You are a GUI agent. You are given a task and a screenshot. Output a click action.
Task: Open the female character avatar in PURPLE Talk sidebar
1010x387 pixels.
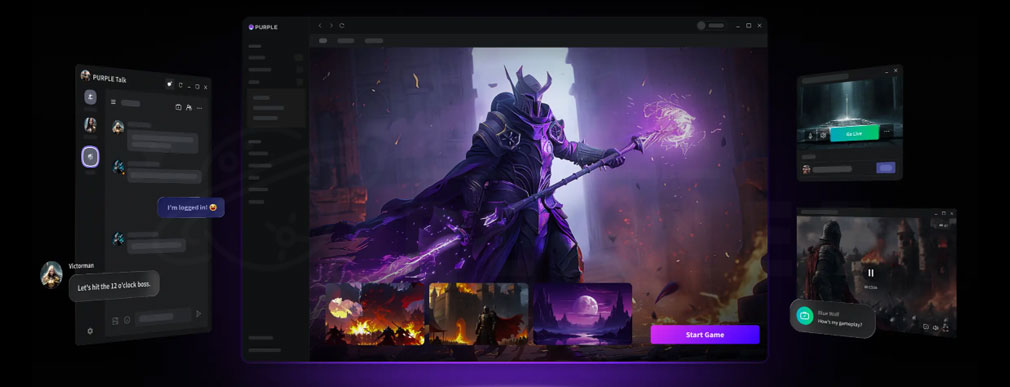[x=90, y=125]
